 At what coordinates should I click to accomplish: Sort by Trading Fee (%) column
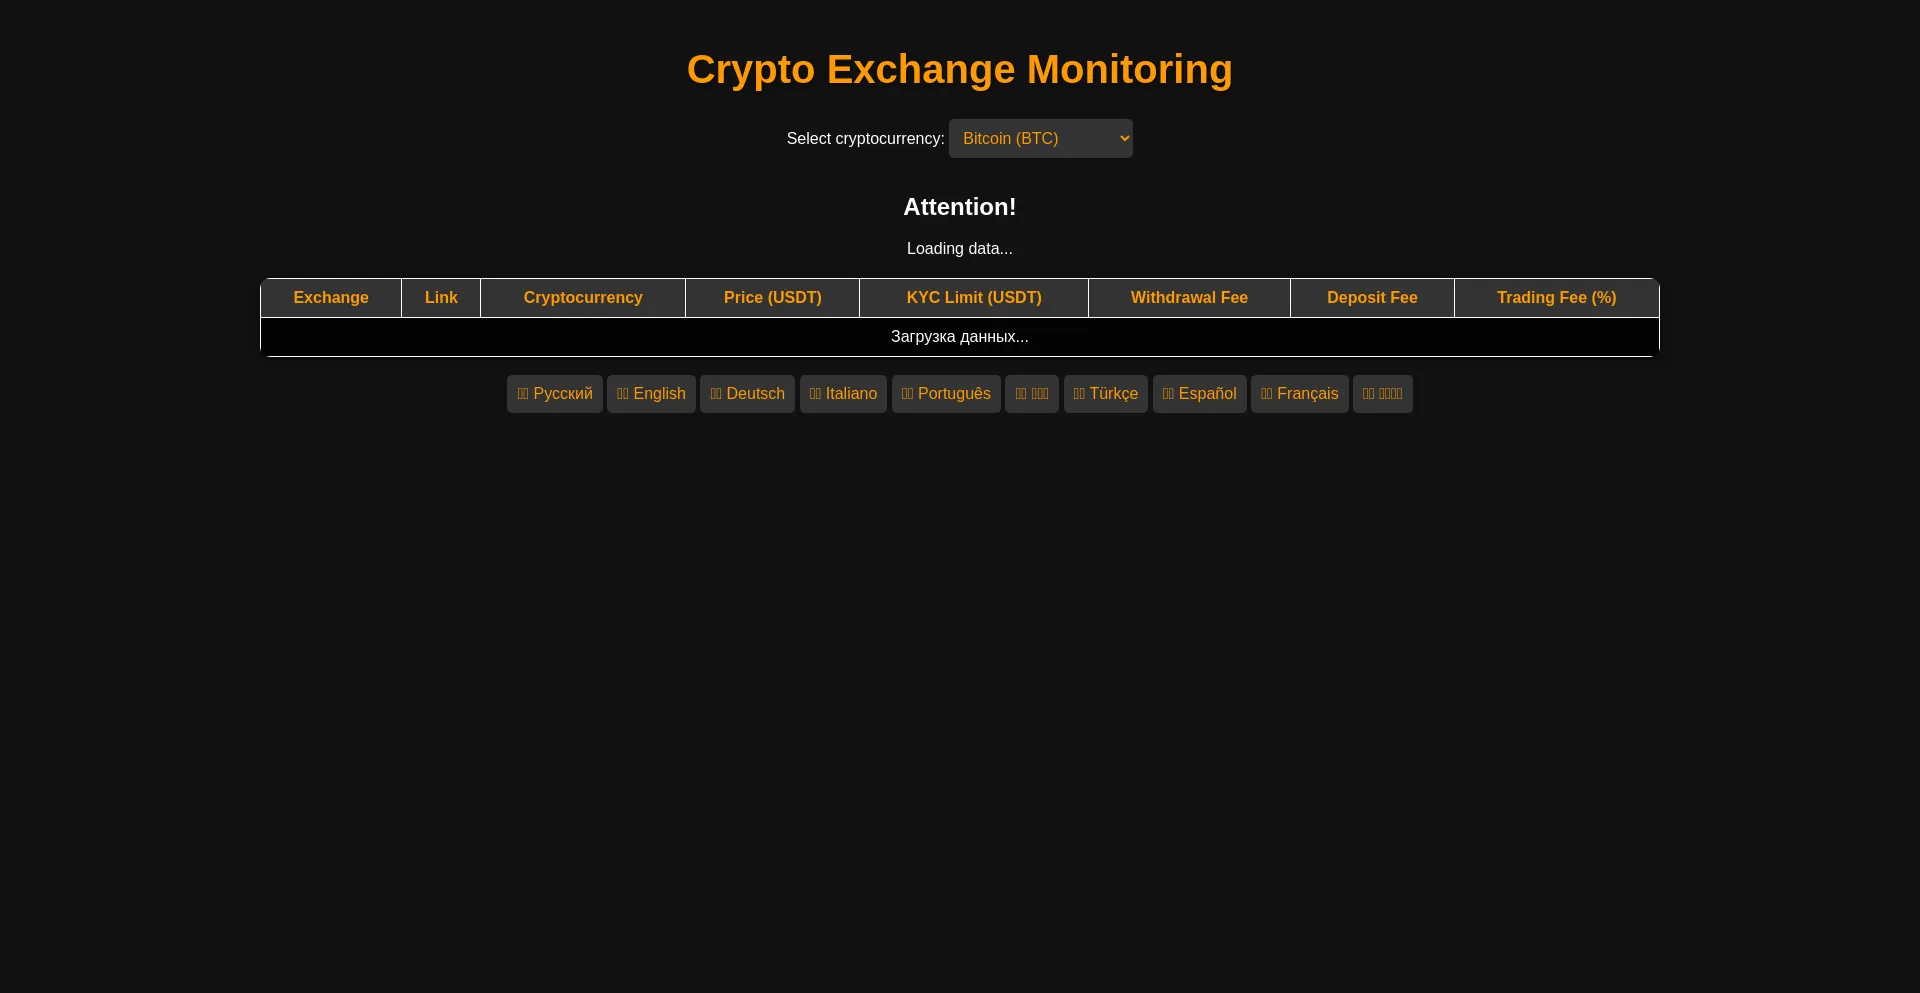pos(1555,297)
